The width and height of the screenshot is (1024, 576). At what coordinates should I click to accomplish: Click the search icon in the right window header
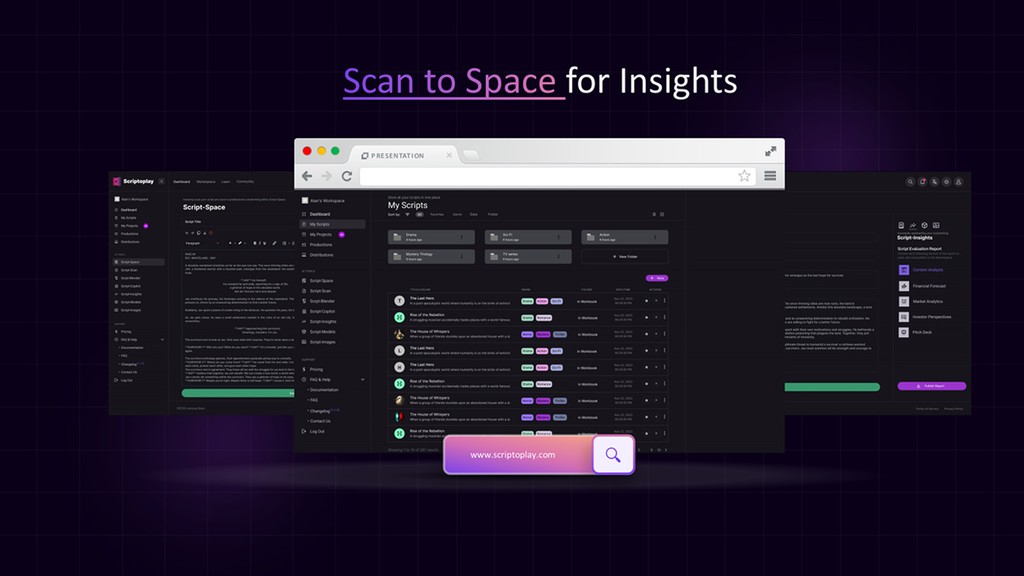(x=910, y=182)
